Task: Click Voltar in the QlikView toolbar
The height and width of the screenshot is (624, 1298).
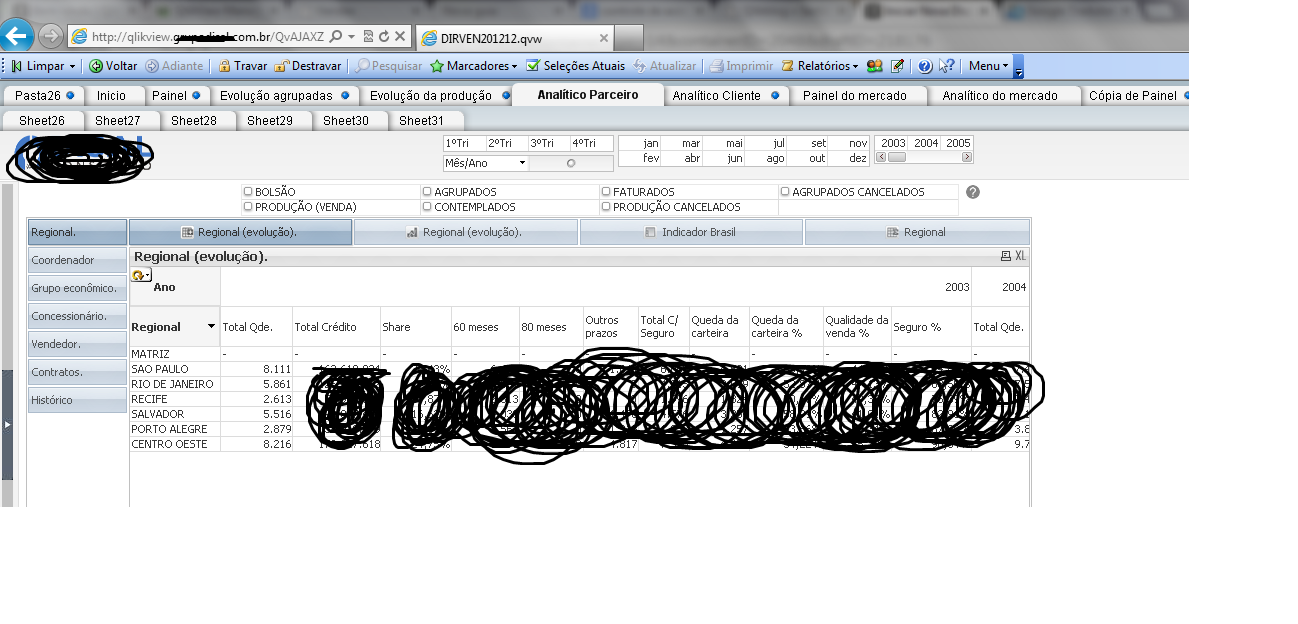Action: [113, 66]
